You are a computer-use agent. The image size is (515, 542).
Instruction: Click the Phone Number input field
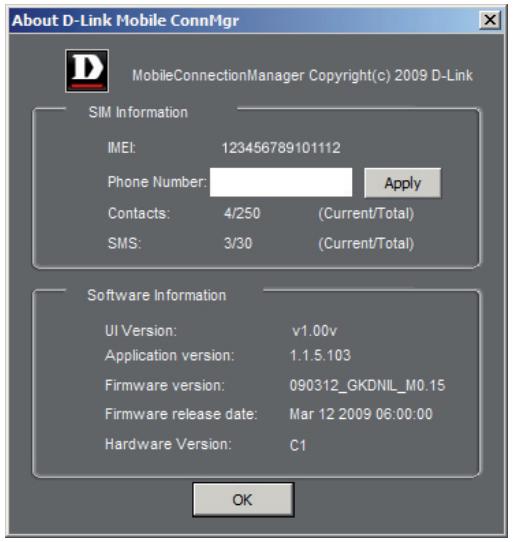(x=281, y=182)
